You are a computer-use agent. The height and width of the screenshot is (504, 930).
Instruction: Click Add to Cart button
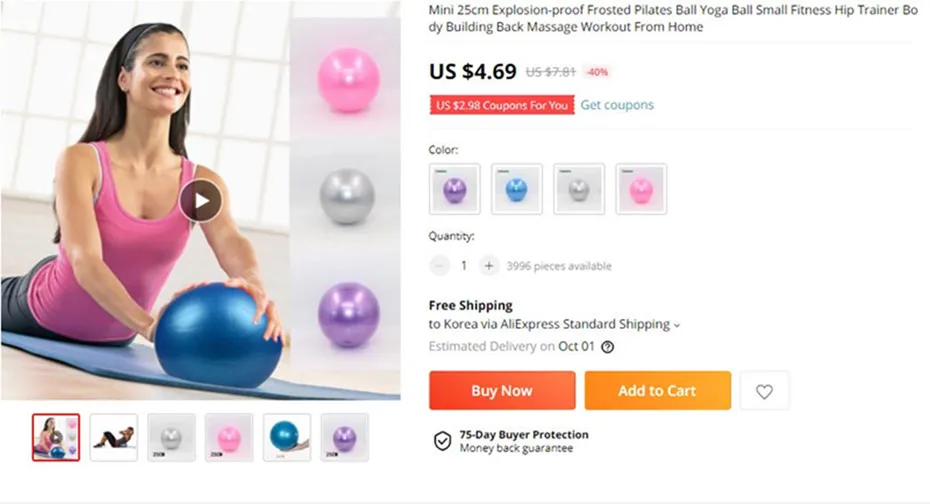click(x=658, y=391)
